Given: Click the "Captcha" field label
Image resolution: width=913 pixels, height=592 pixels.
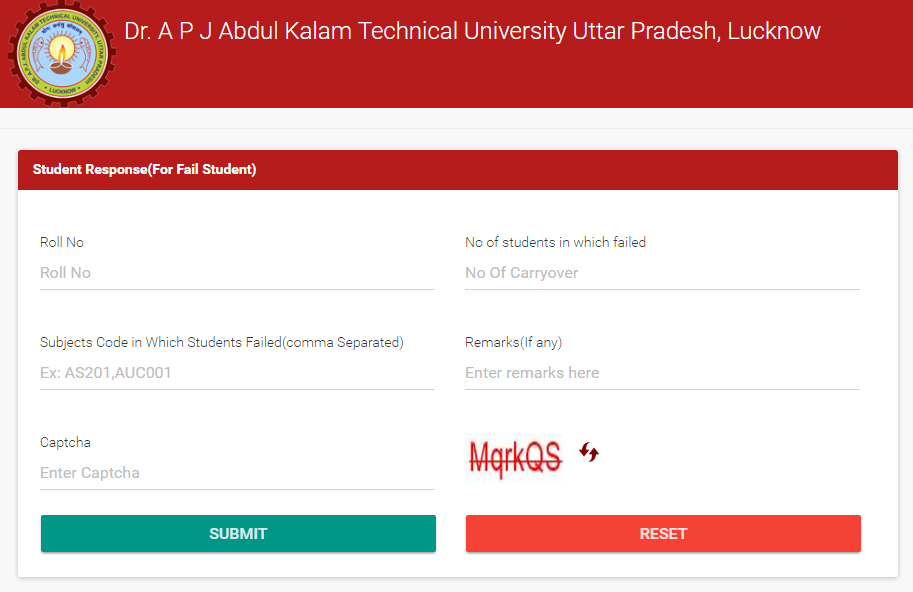Looking at the screenshot, I should tap(65, 443).
